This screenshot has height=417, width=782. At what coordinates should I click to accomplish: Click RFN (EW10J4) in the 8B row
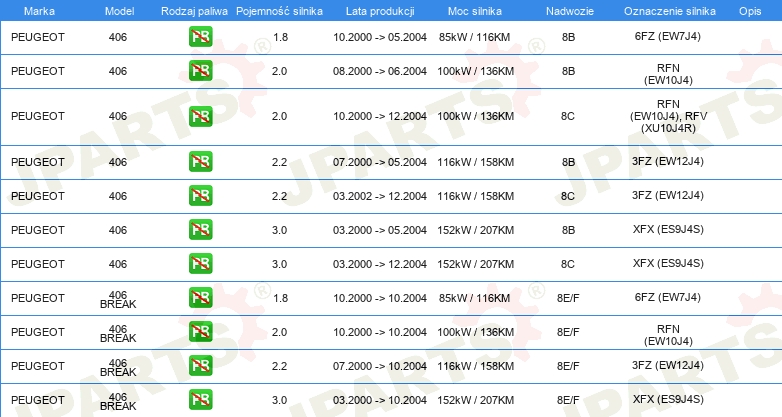(x=668, y=74)
